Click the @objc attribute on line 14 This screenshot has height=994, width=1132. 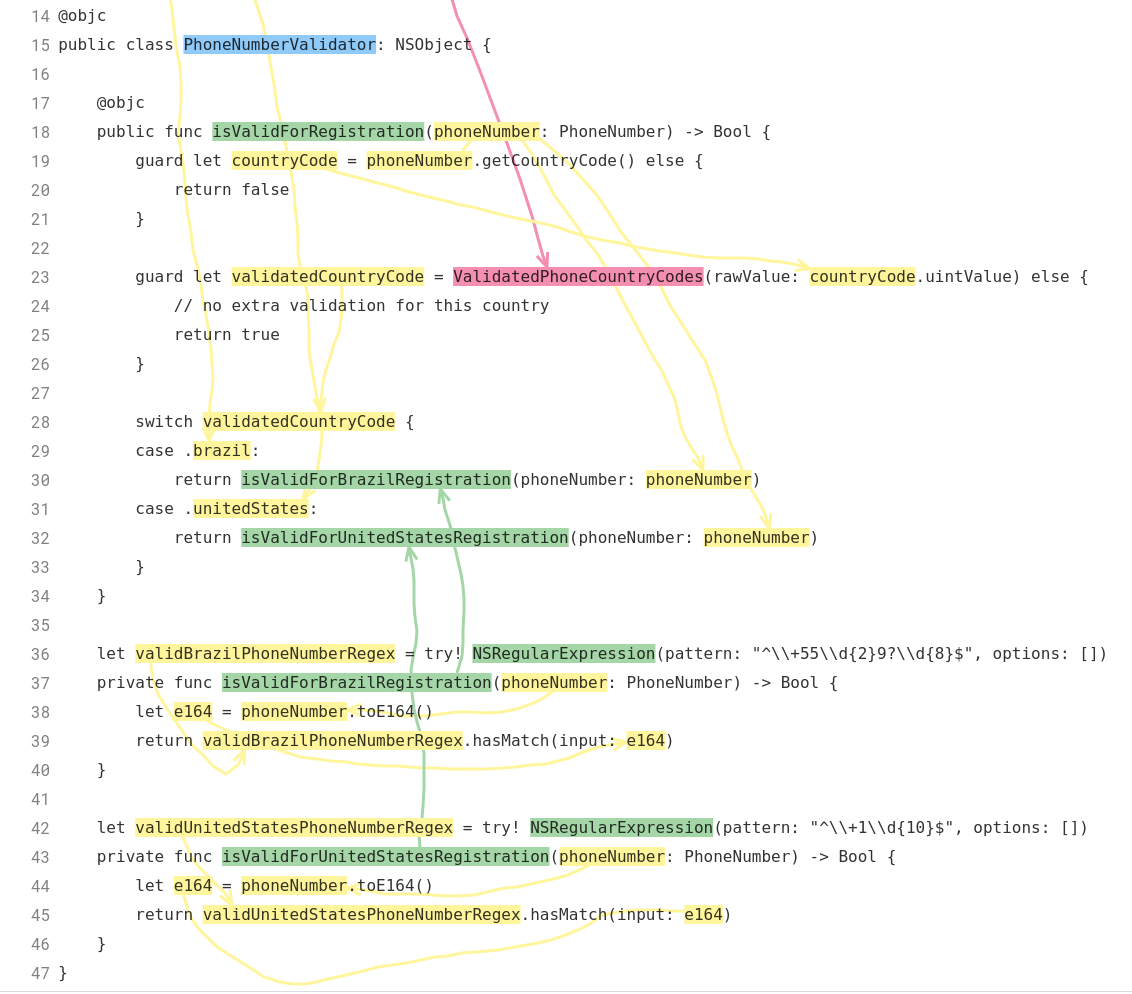point(82,15)
